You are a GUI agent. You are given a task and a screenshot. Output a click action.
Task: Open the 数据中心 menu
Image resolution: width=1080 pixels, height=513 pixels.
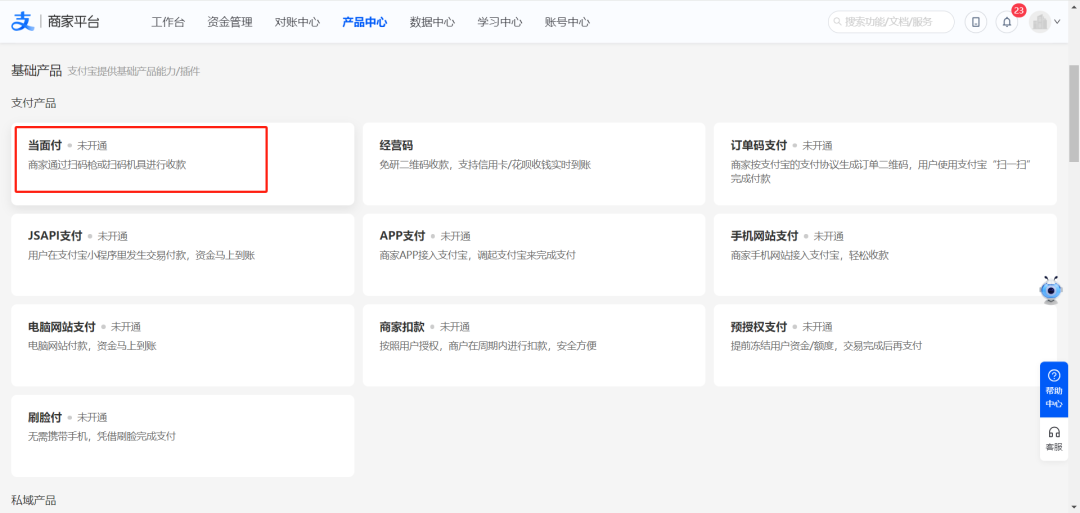(433, 22)
